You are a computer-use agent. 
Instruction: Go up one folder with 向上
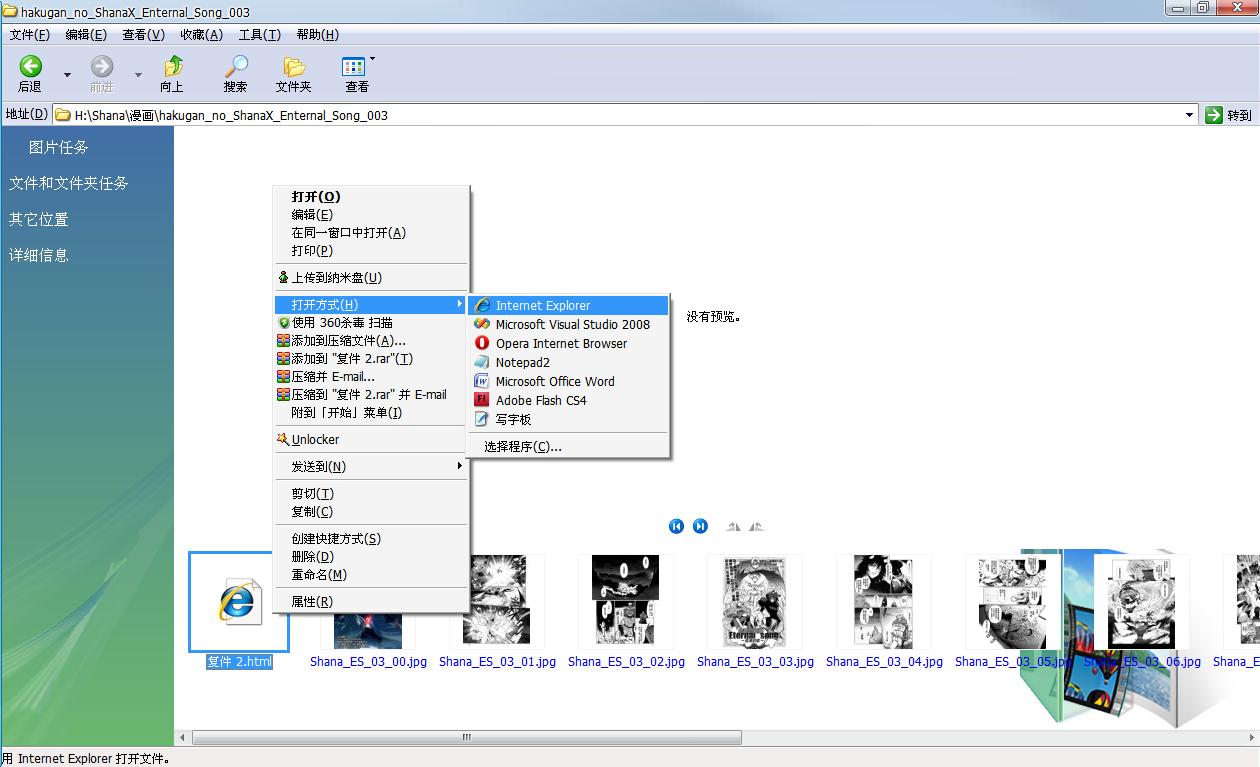click(172, 74)
